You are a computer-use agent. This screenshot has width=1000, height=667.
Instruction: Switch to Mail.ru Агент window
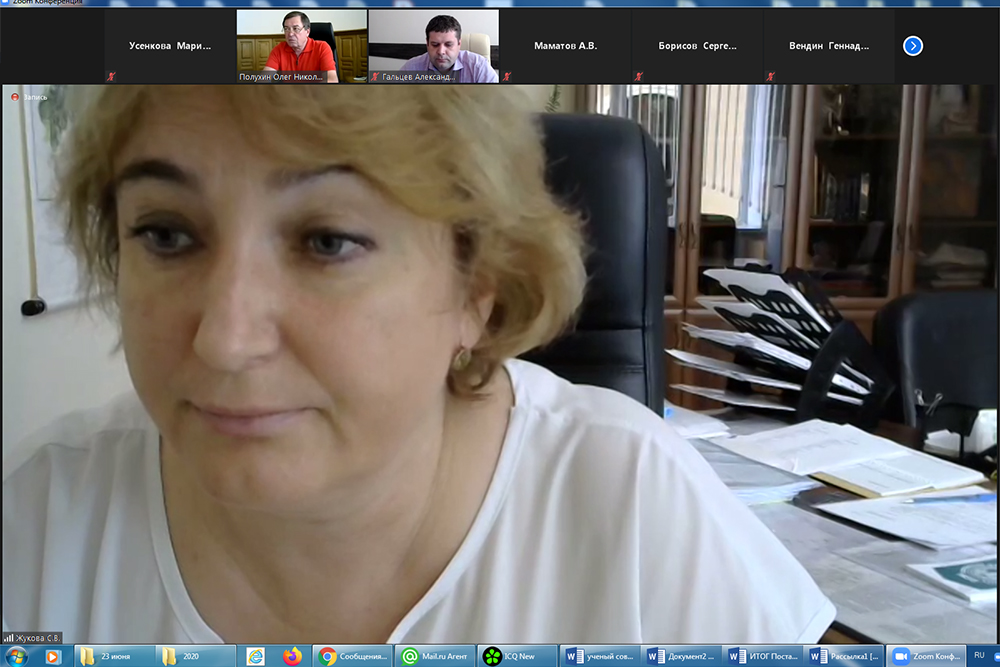click(435, 656)
